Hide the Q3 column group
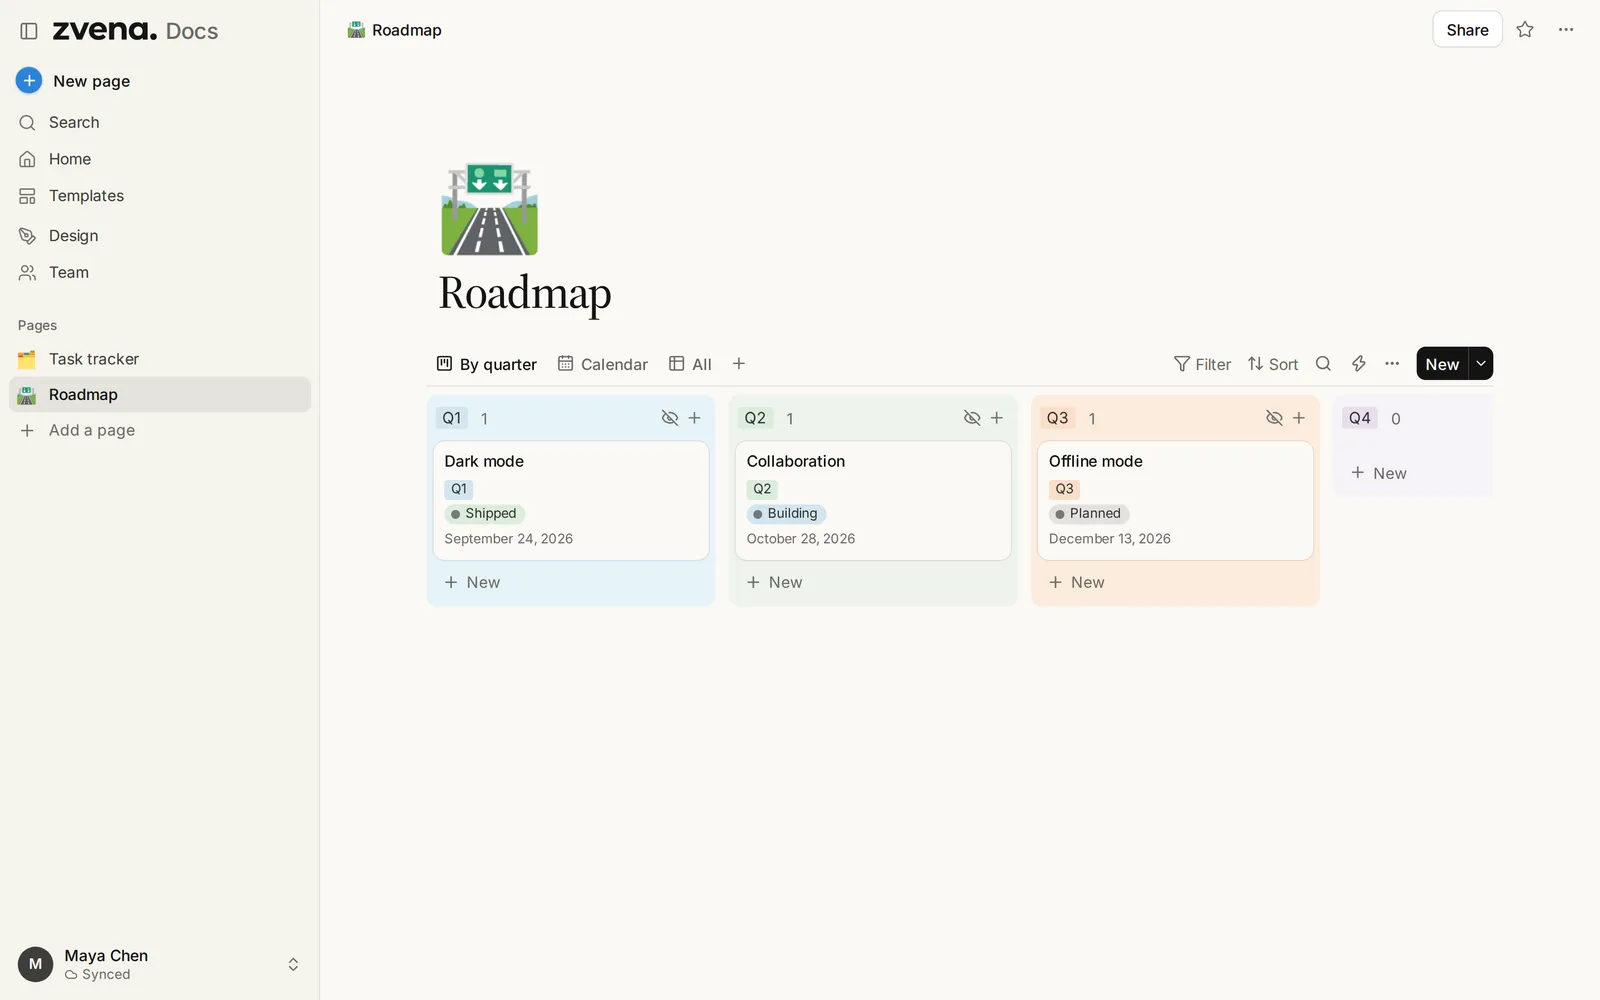Screen dimensions: 1600x1000 pyautogui.click(x=1274, y=418)
